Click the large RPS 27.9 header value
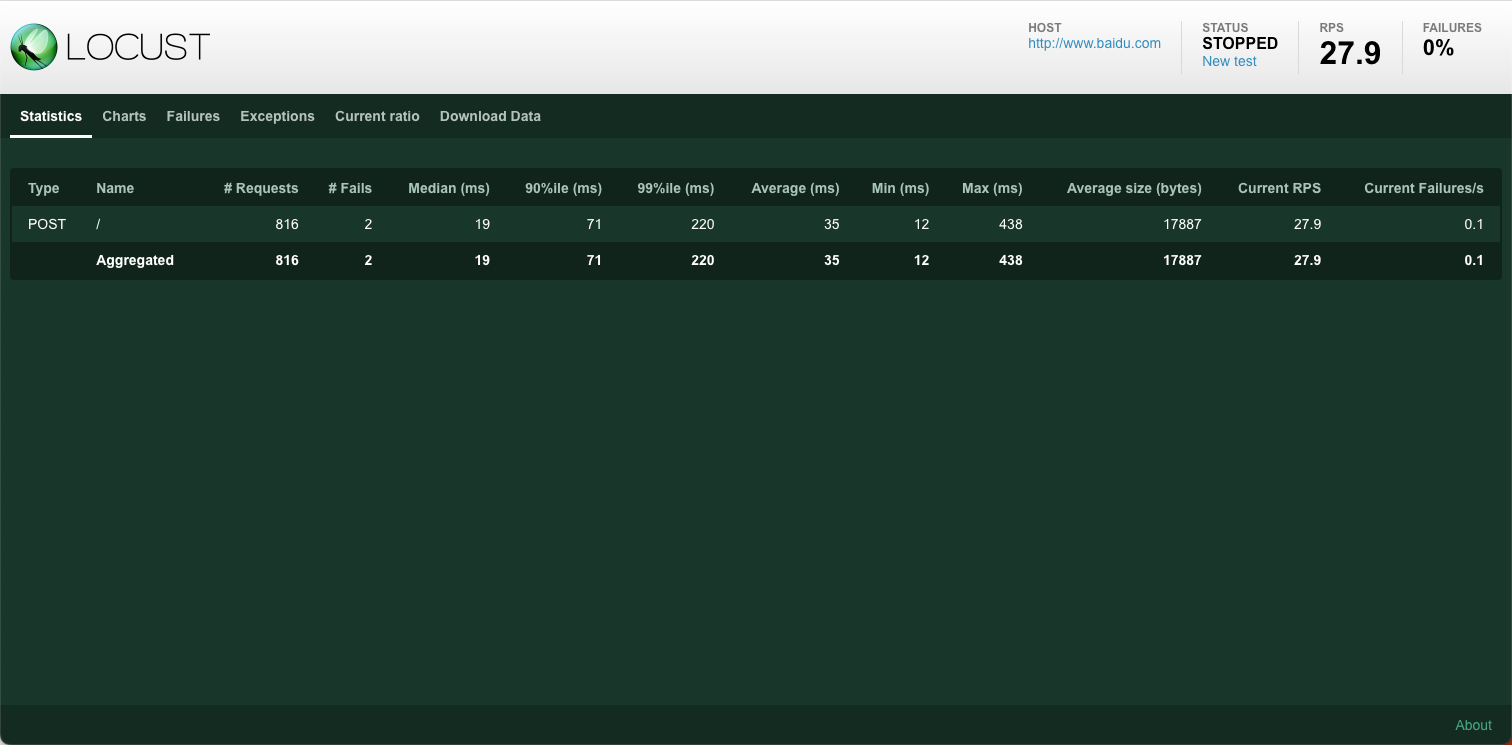 [x=1350, y=53]
